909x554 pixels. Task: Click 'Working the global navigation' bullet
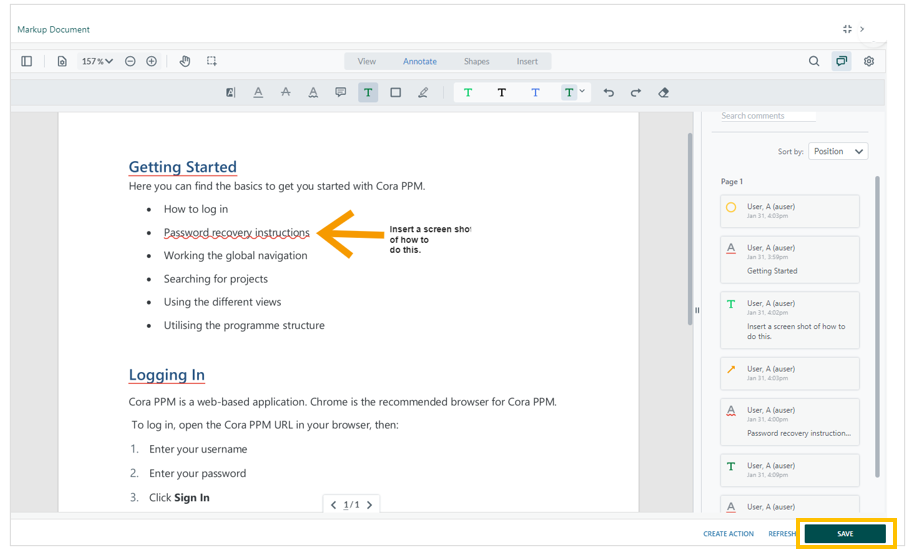235,256
